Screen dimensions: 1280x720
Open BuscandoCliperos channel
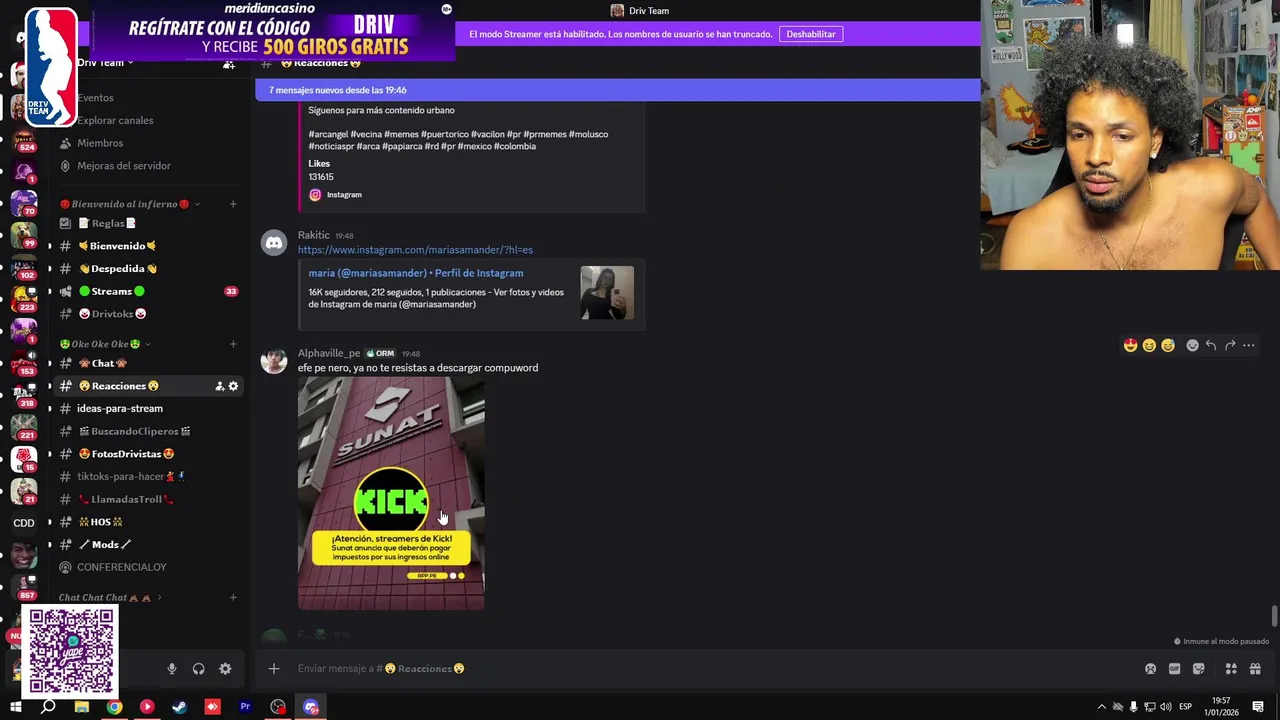[150, 431]
